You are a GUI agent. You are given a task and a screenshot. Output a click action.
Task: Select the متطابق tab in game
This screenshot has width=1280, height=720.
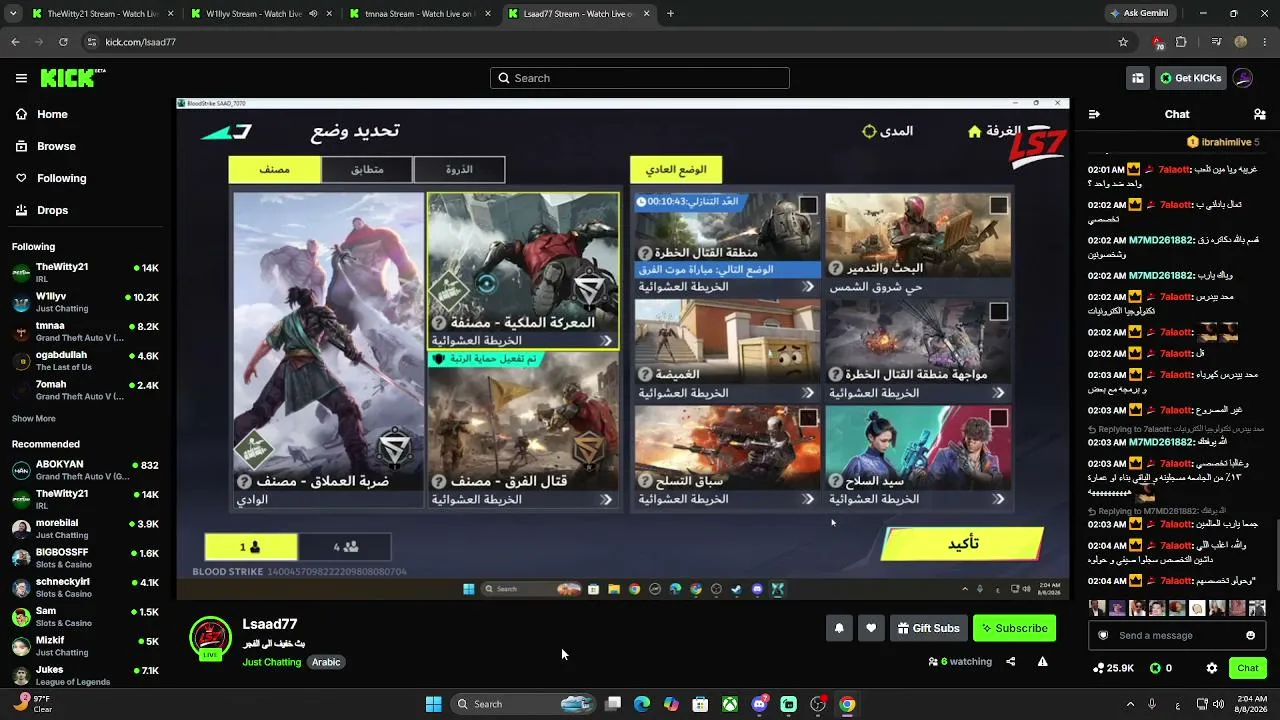[x=367, y=170]
